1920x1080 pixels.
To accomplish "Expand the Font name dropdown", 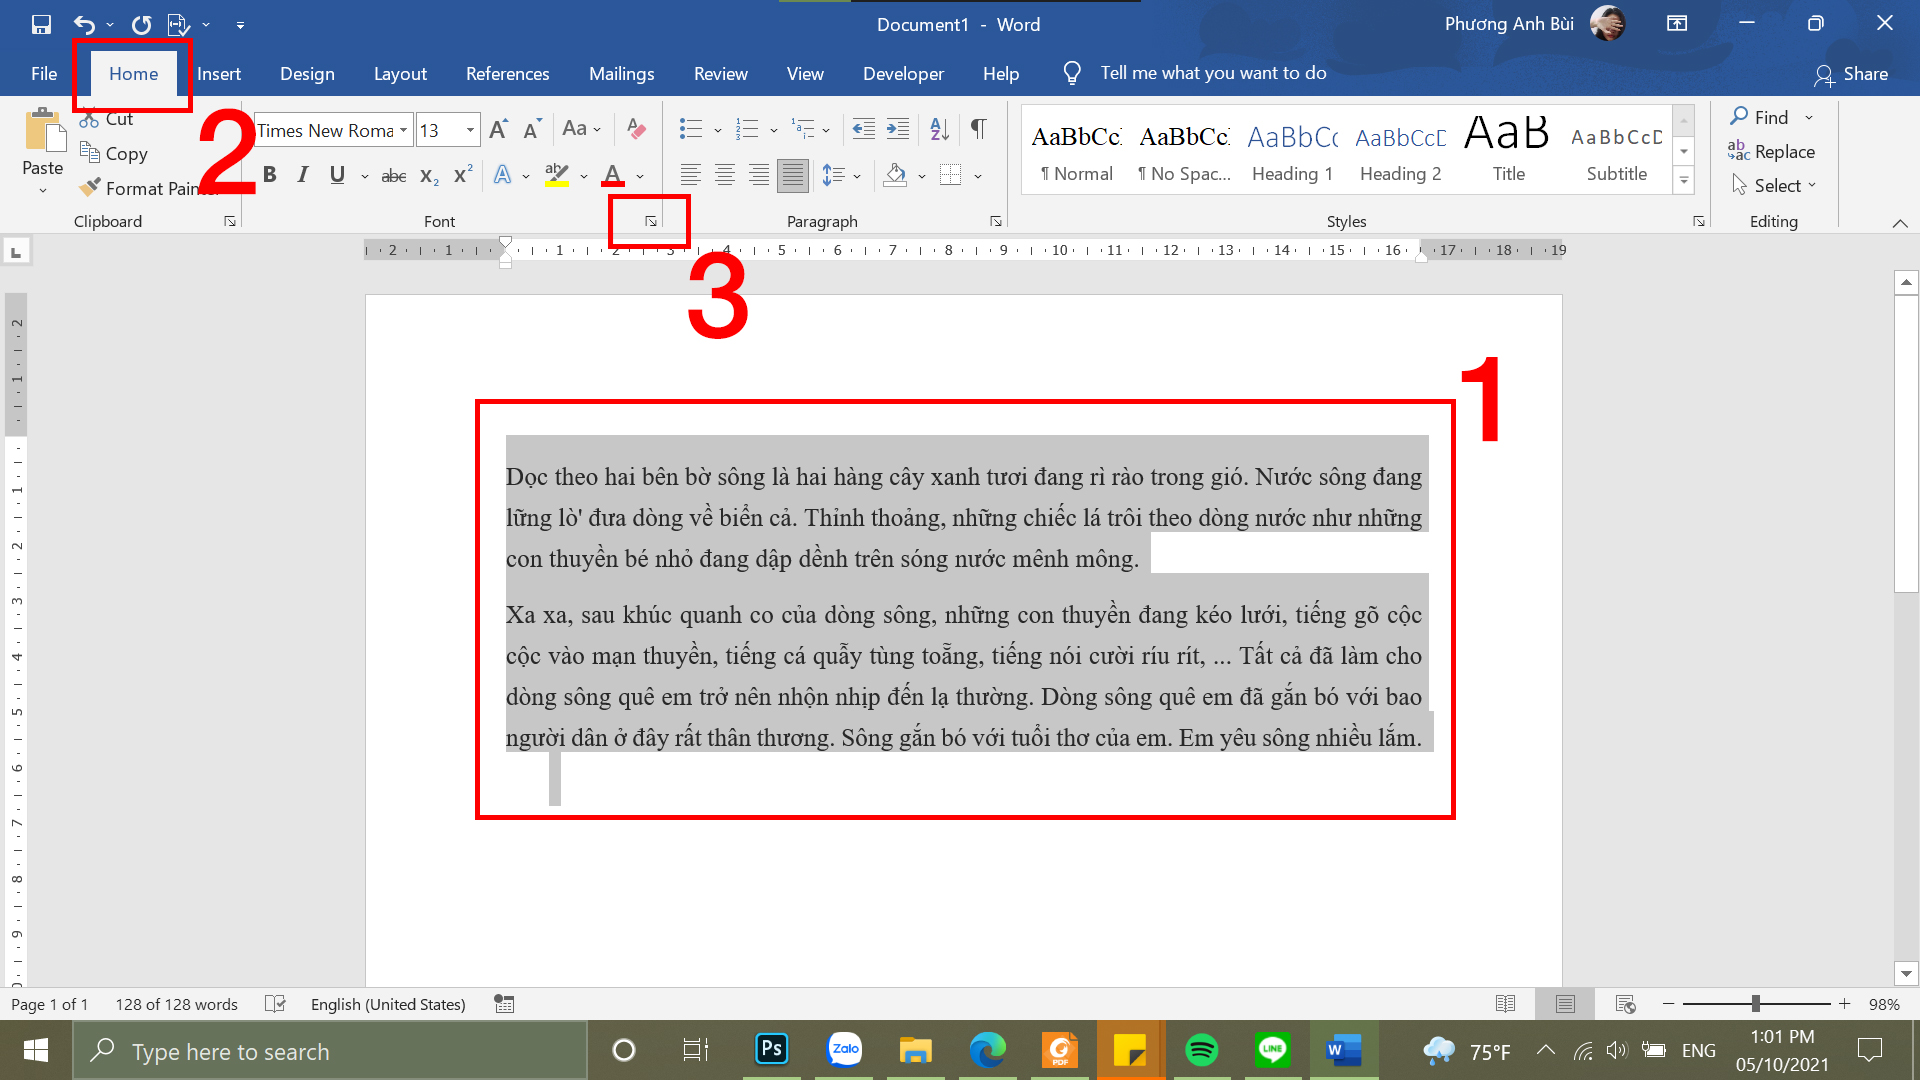I will click(405, 128).
